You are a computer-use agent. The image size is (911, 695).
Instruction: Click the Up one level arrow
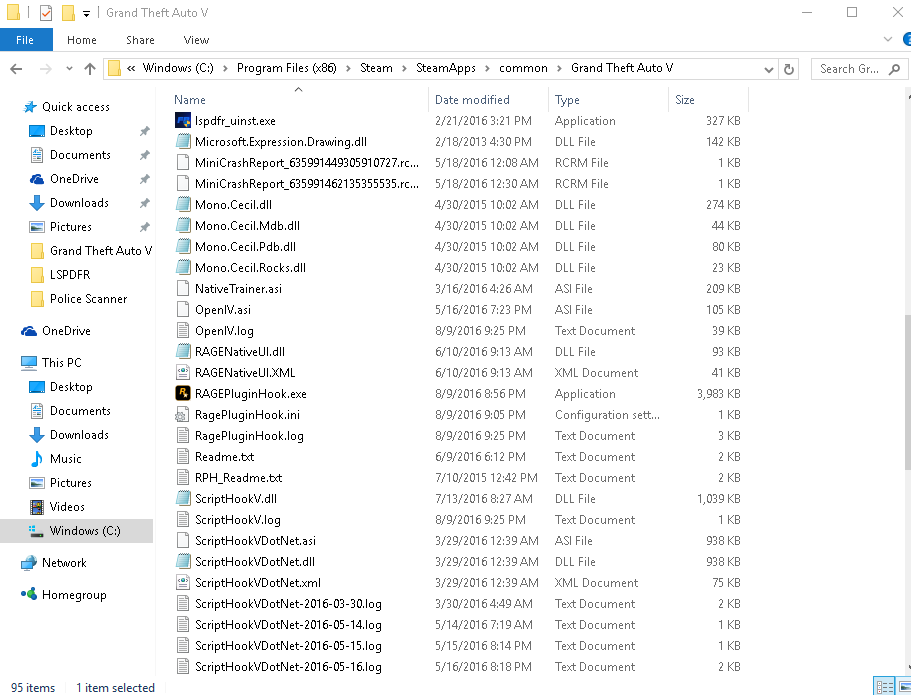pyautogui.click(x=89, y=69)
